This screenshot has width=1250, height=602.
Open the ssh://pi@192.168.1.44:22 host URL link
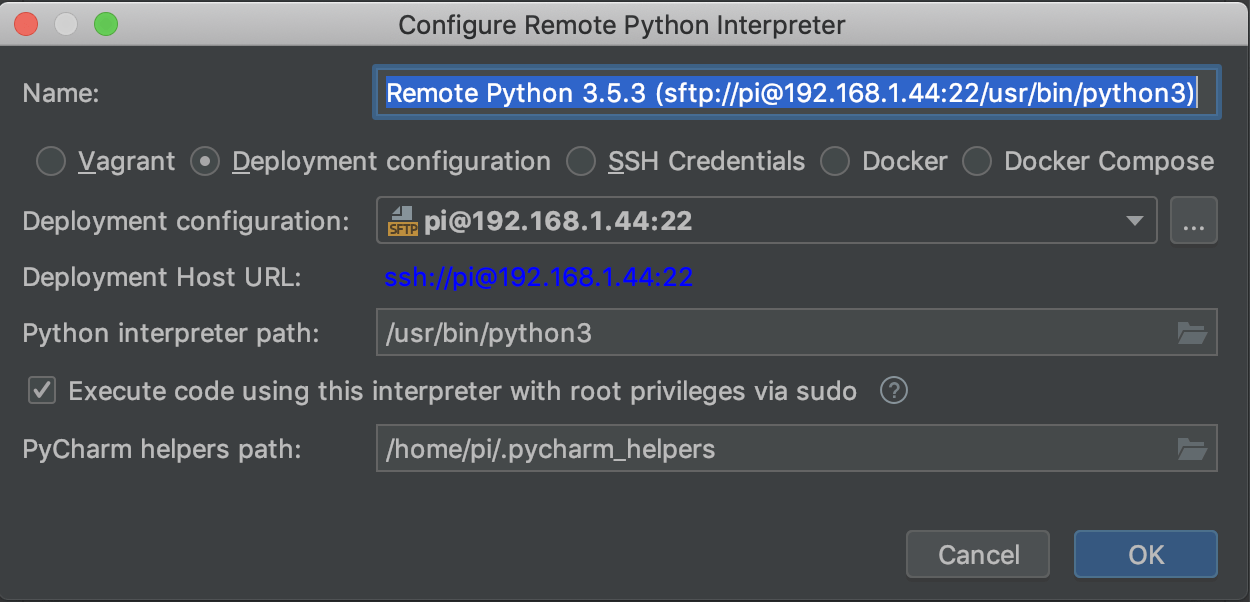tap(538, 277)
